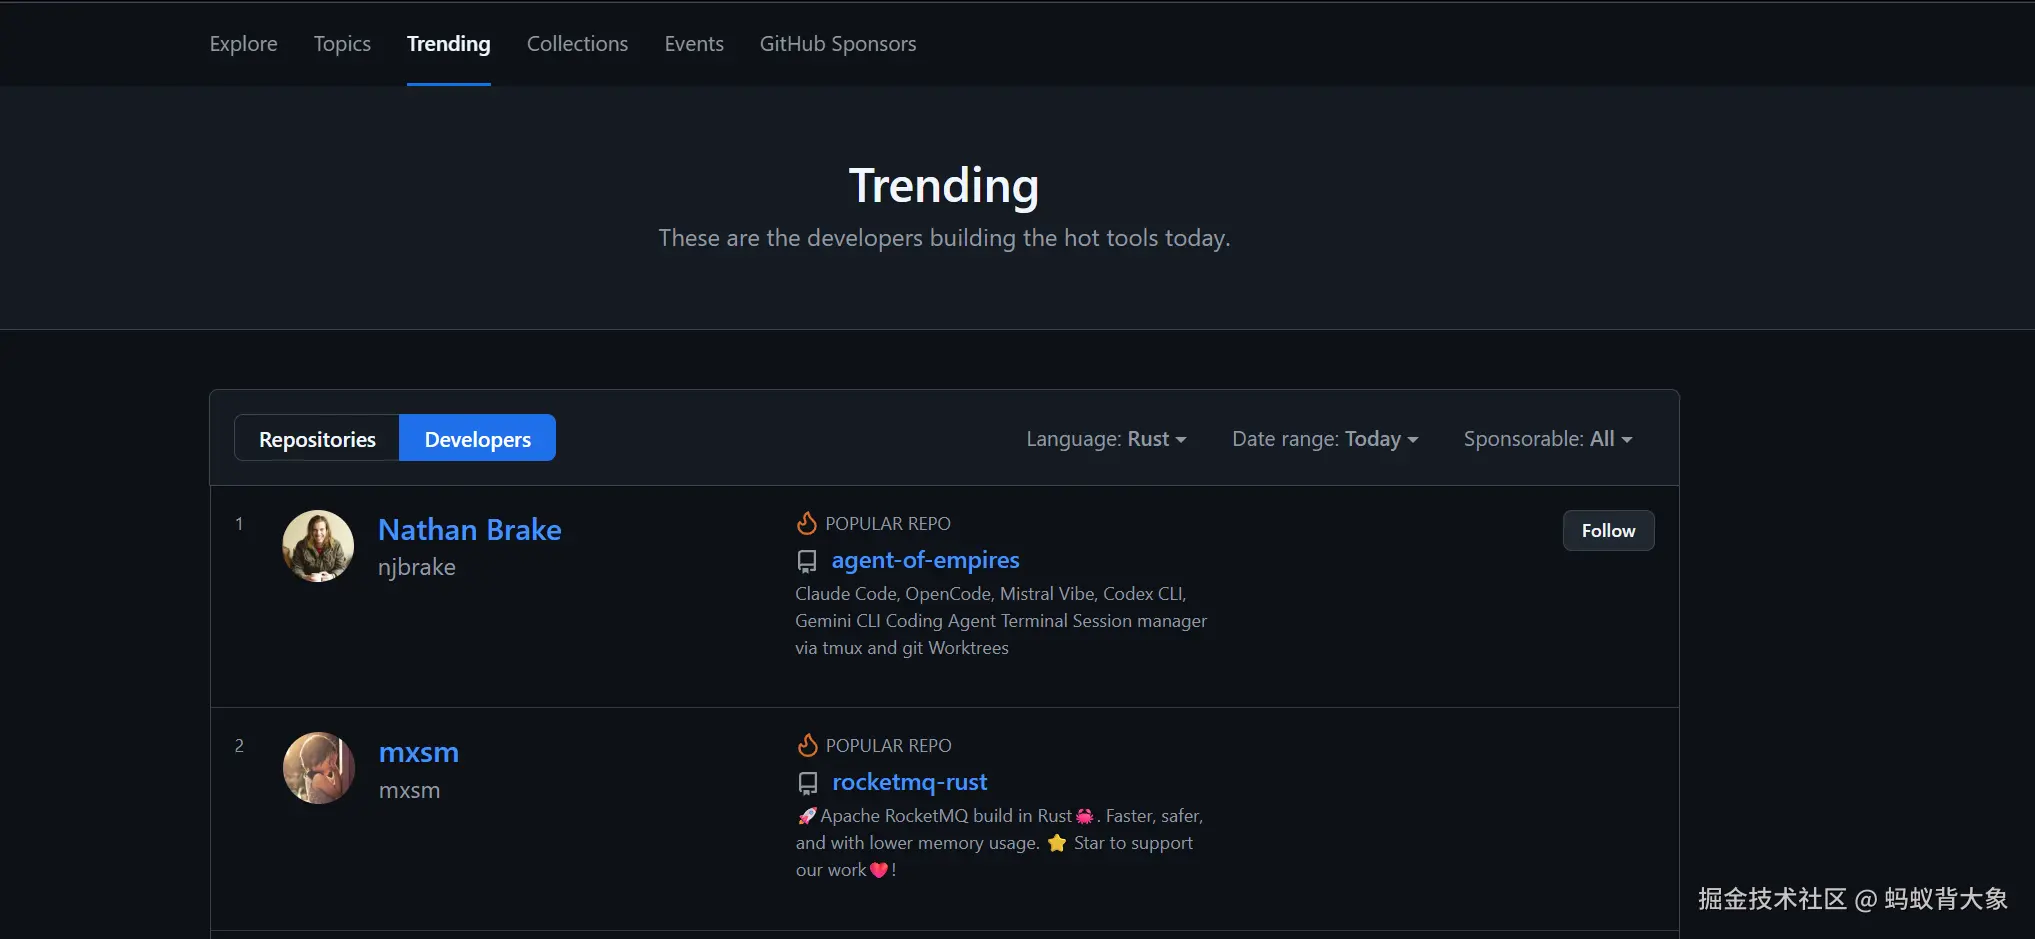Open mxsm's profile avatar

tap(318, 768)
